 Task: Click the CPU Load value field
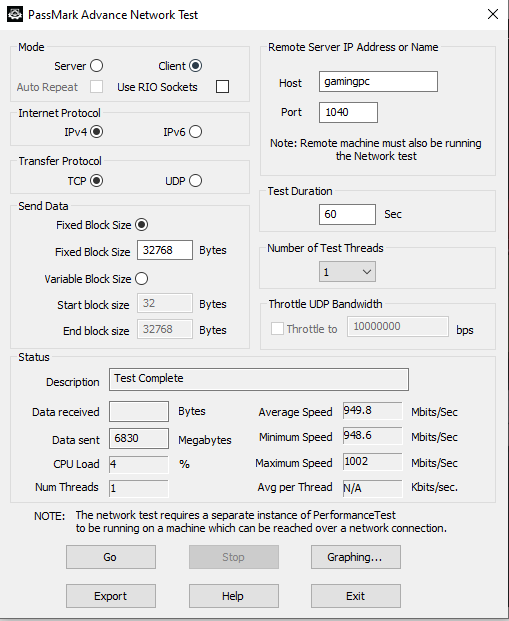tap(139, 464)
